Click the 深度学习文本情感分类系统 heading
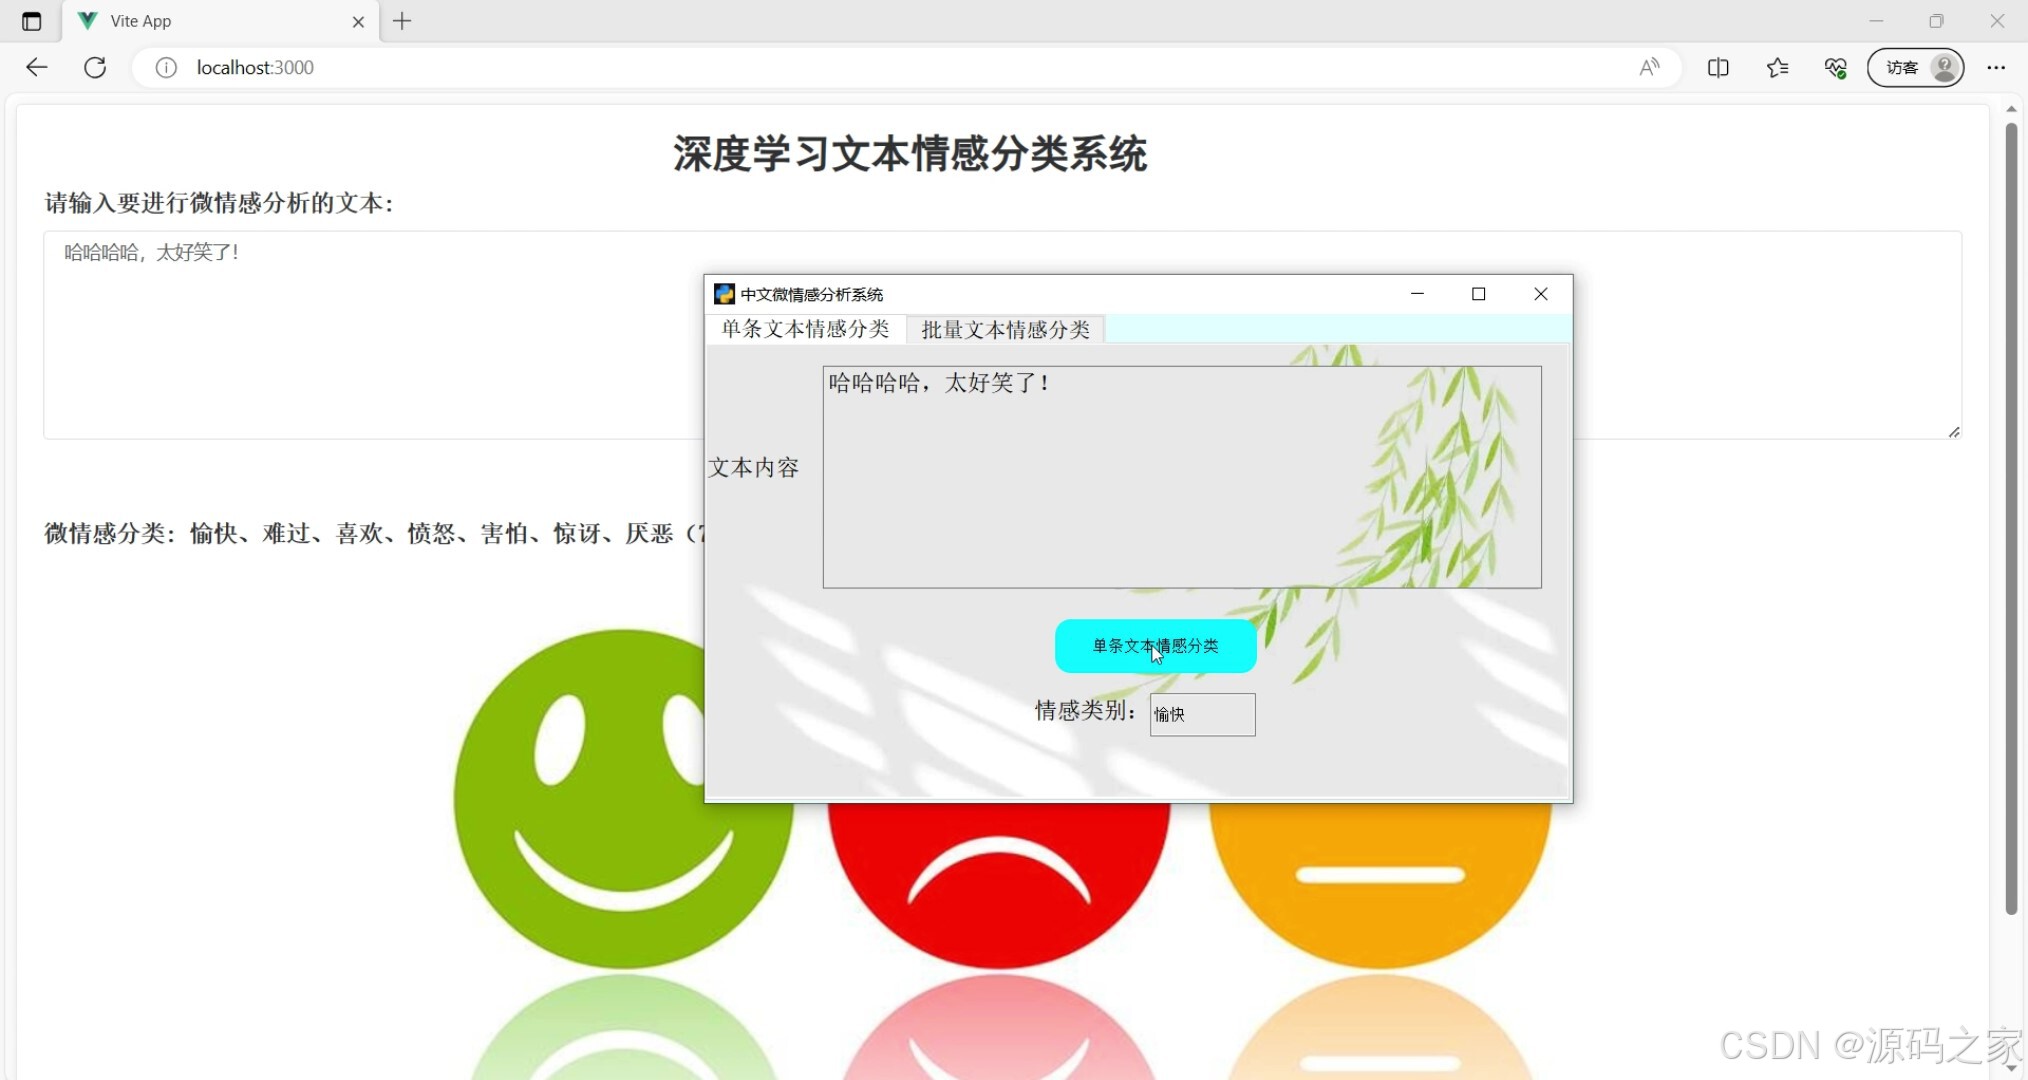 pyautogui.click(x=909, y=154)
